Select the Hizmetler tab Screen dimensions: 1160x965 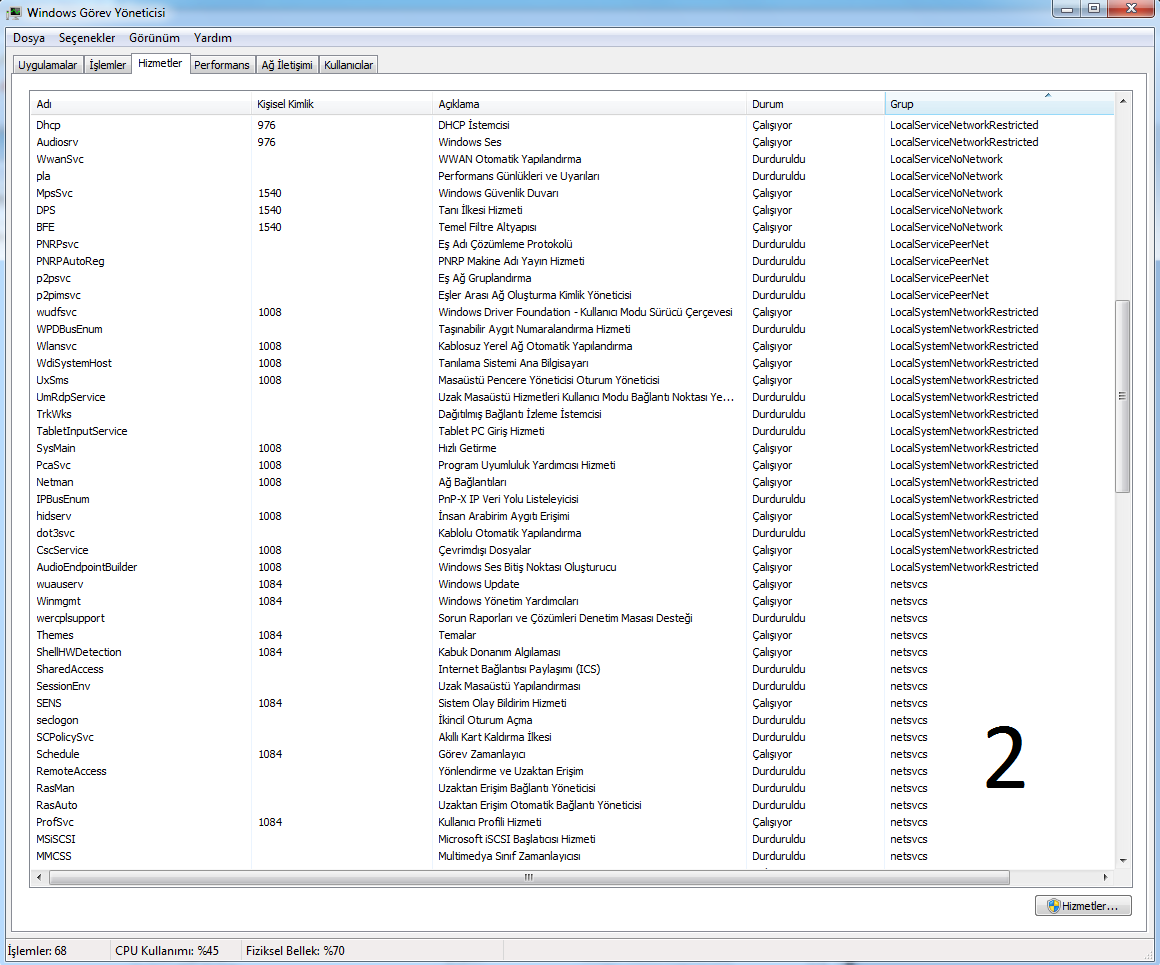[160, 64]
